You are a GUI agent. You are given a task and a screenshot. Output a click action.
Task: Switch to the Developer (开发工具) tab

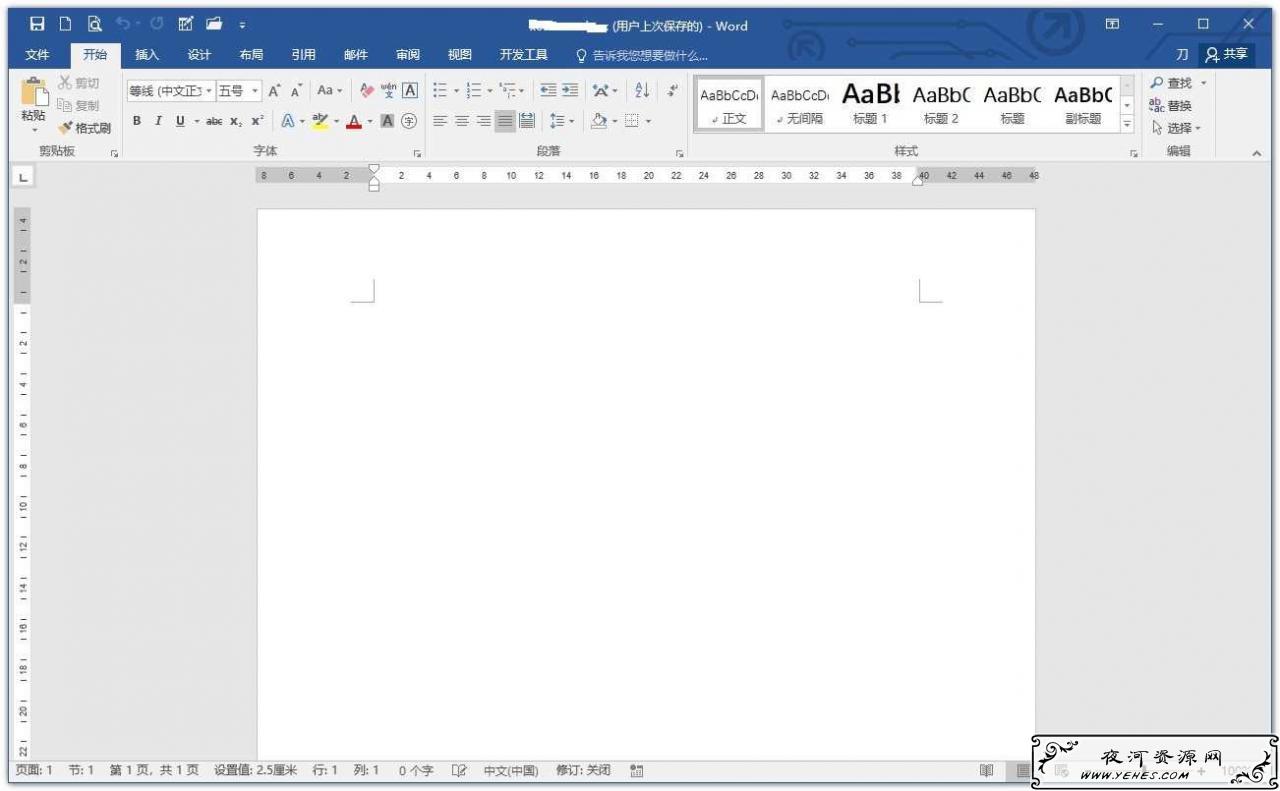tap(524, 55)
